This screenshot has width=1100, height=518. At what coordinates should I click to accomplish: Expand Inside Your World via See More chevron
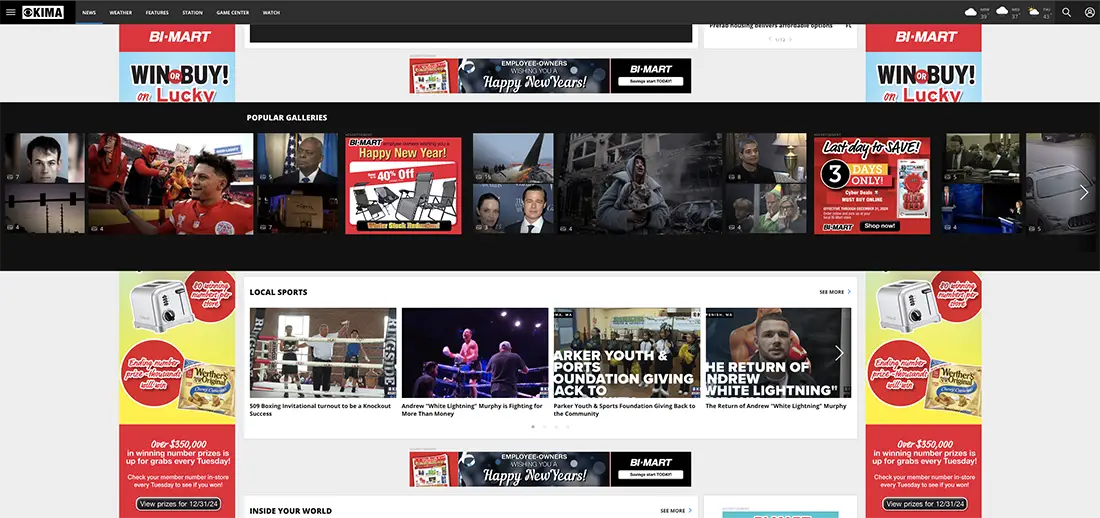(690, 511)
